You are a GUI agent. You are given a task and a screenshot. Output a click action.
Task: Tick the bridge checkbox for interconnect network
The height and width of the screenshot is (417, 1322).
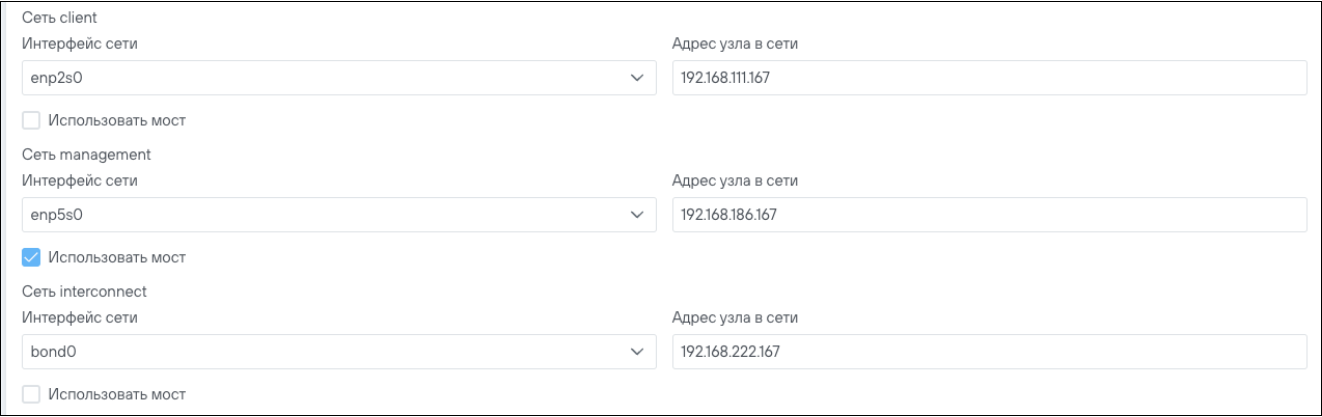point(31,395)
